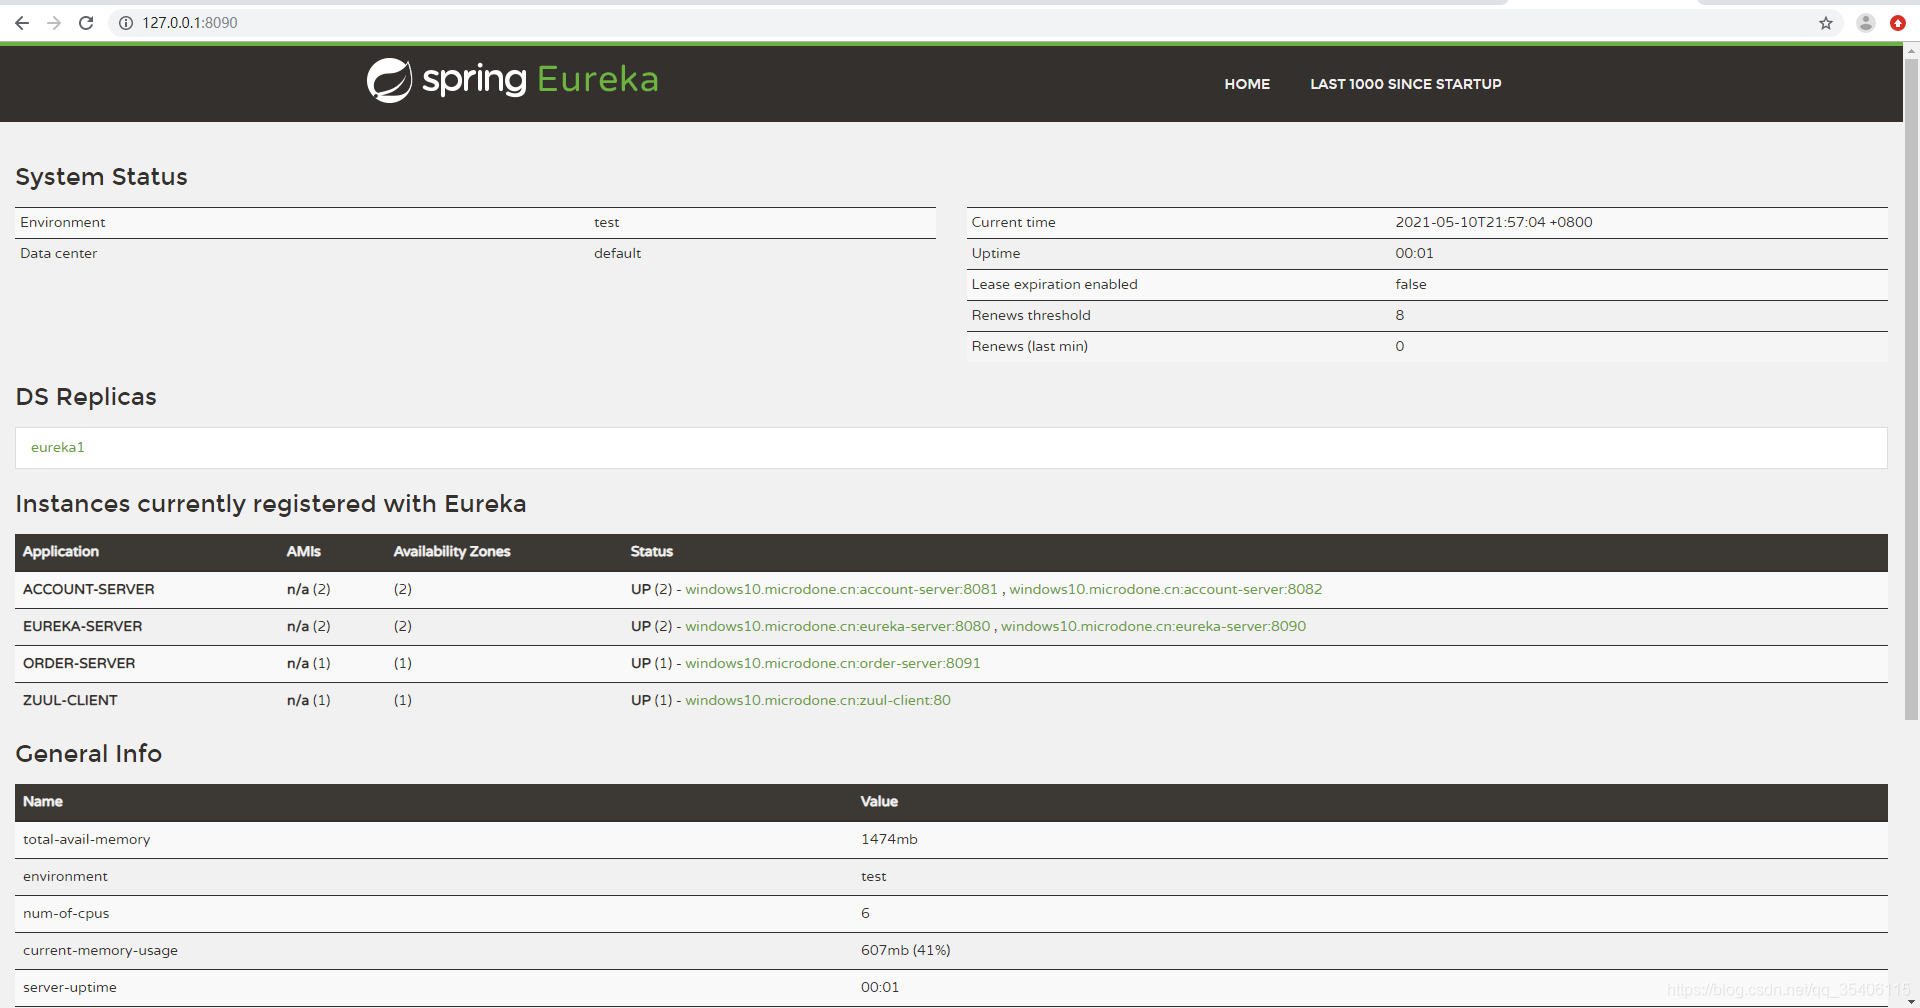Image resolution: width=1920 pixels, height=1008 pixels.
Task: Click the scrollbar down arrow
Action: [1911, 1000]
